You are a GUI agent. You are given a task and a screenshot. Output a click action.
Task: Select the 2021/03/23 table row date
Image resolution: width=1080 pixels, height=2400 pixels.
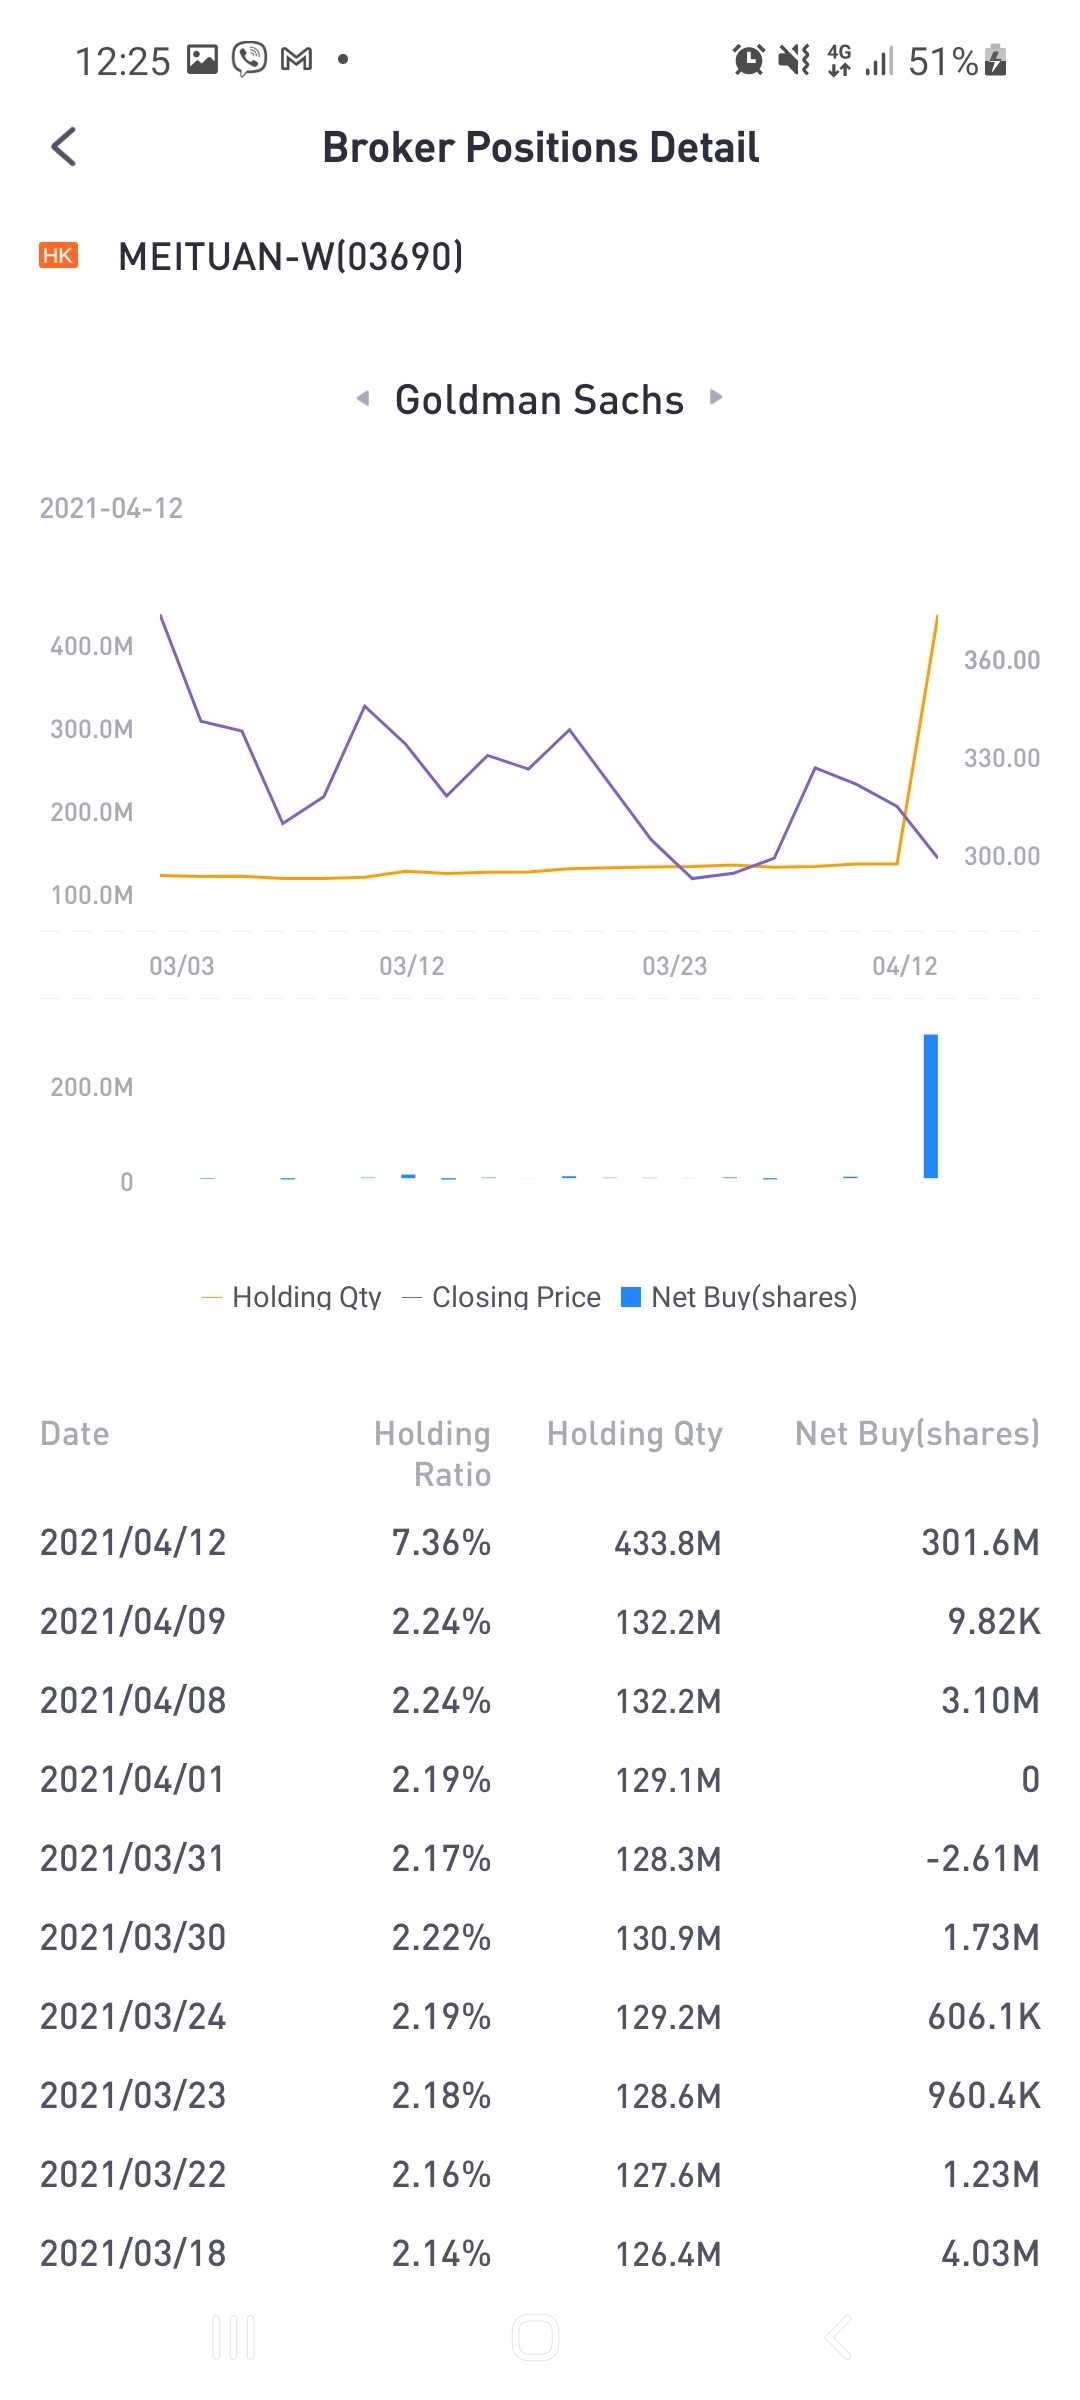(133, 2095)
